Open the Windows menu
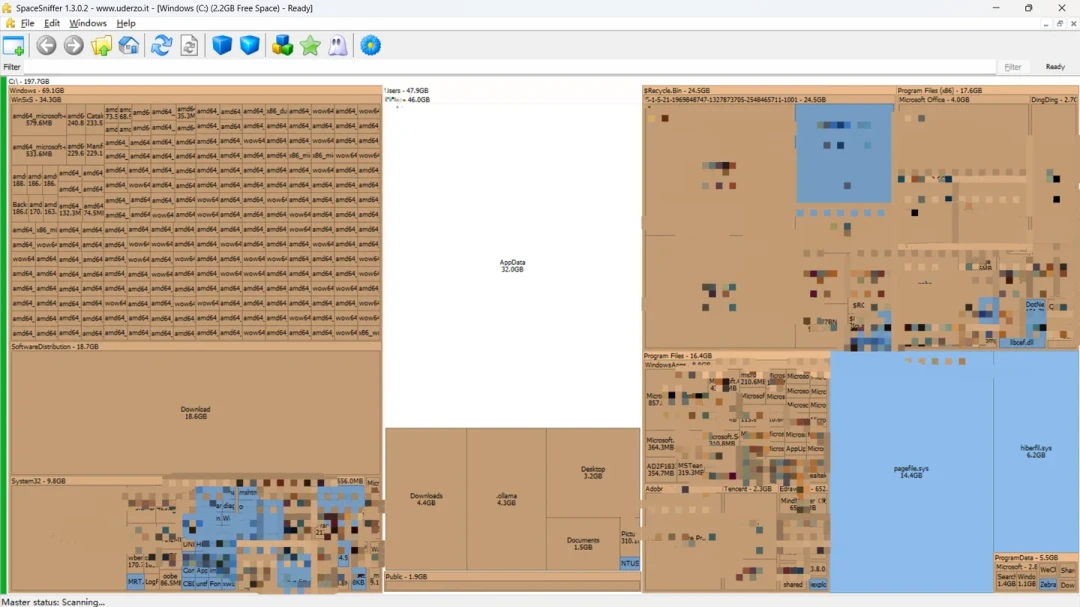This screenshot has height=607, width=1080. point(87,23)
